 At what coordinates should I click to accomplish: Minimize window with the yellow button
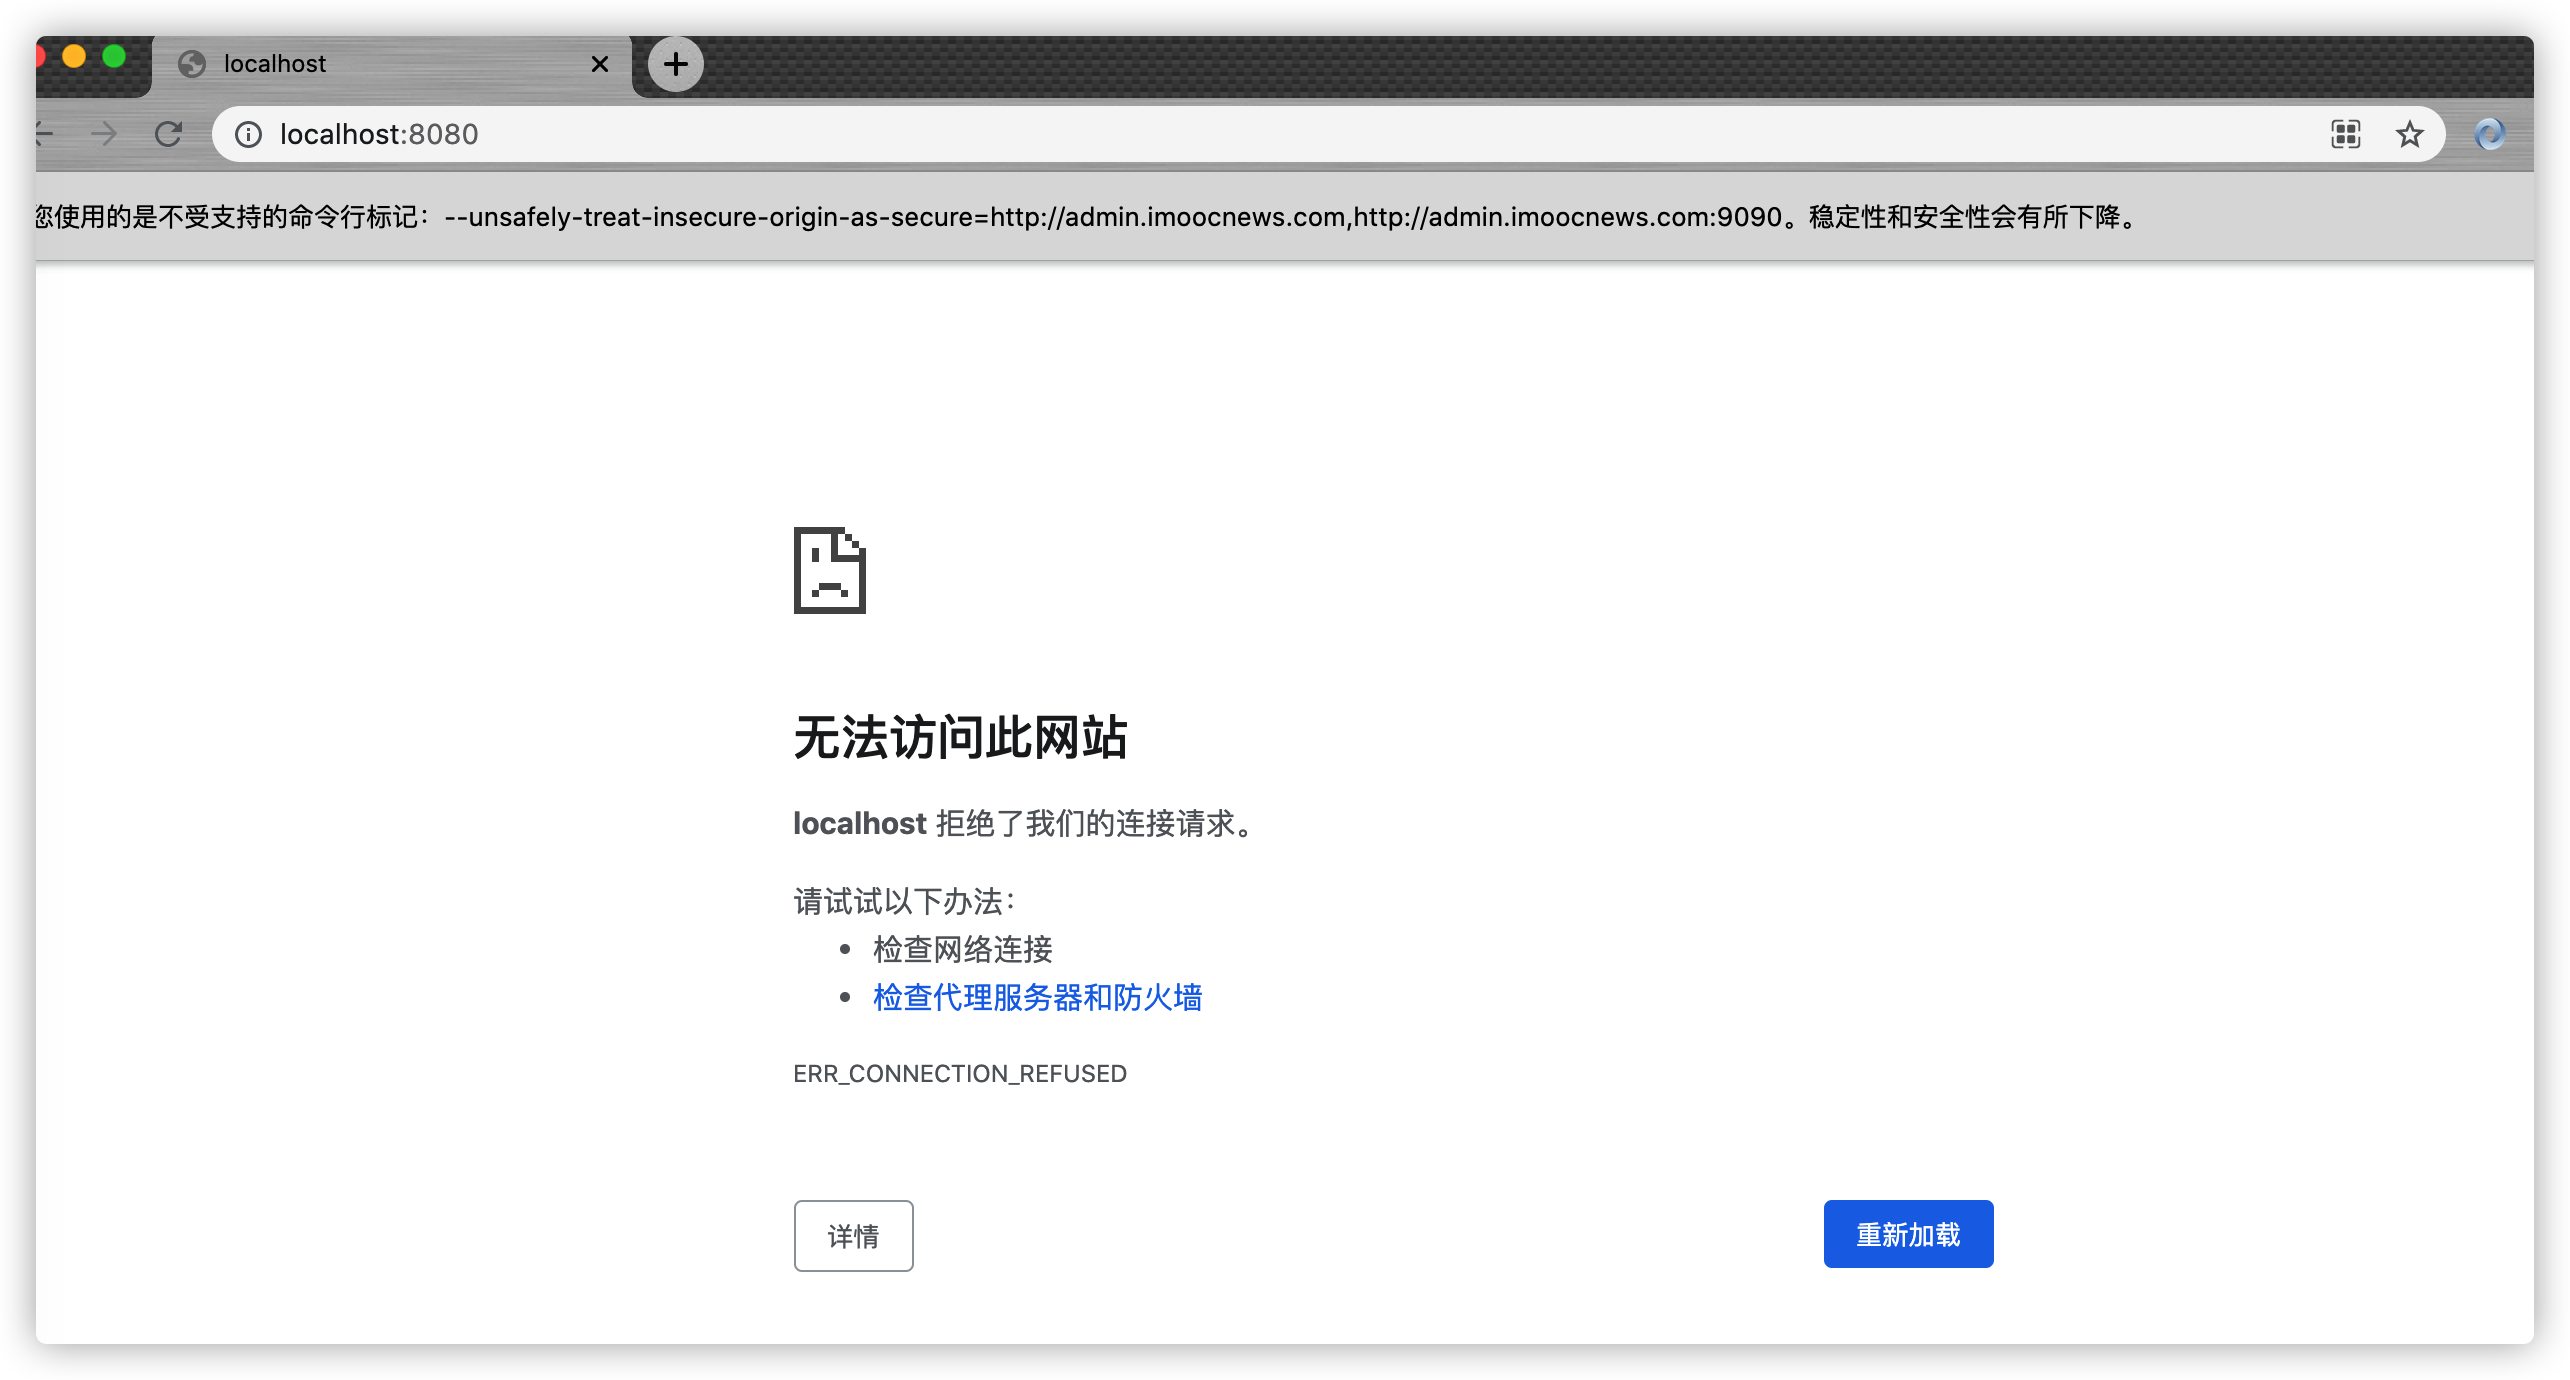[74, 56]
